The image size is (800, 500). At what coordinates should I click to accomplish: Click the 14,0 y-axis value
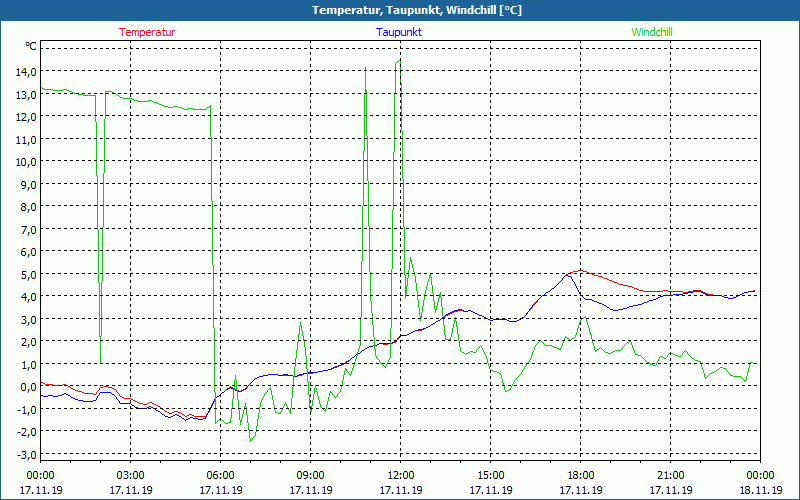(26, 72)
